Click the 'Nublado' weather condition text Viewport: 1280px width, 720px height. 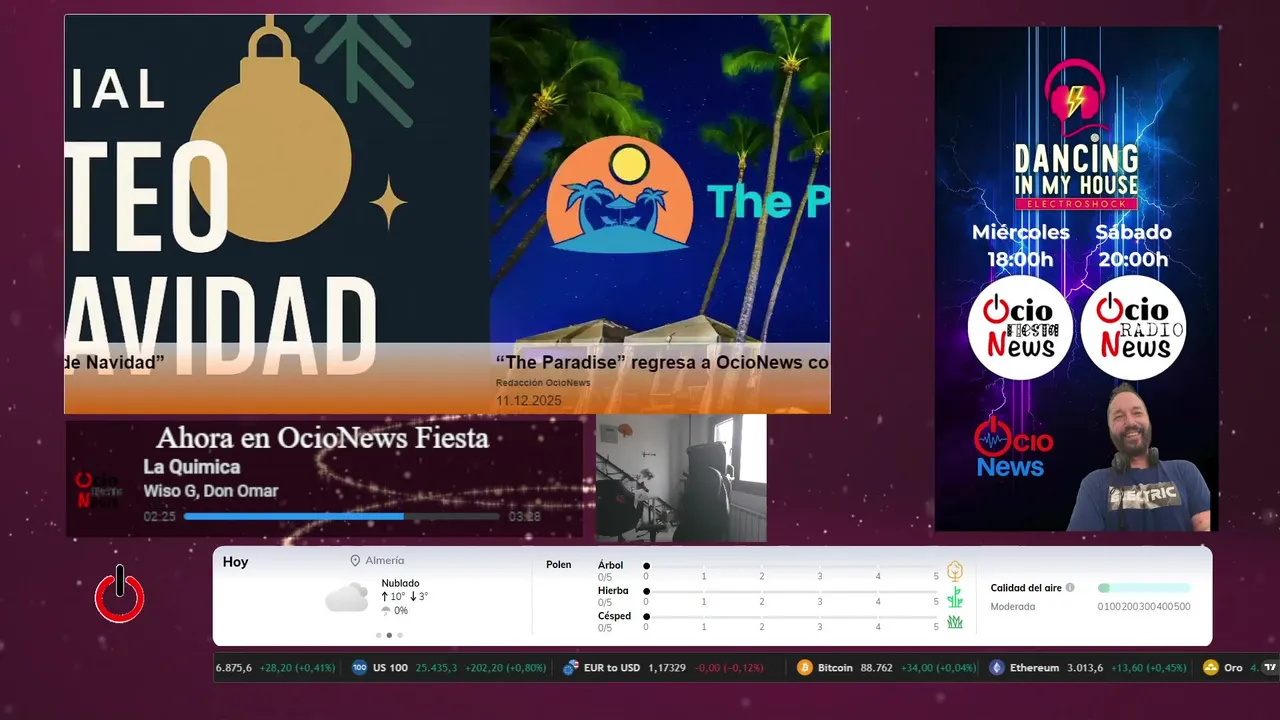point(400,583)
